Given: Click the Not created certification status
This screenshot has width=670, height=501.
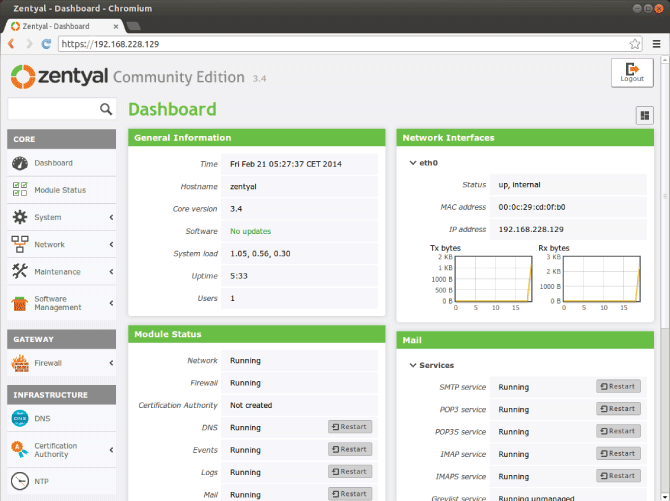Looking at the screenshot, I should pos(251,405).
